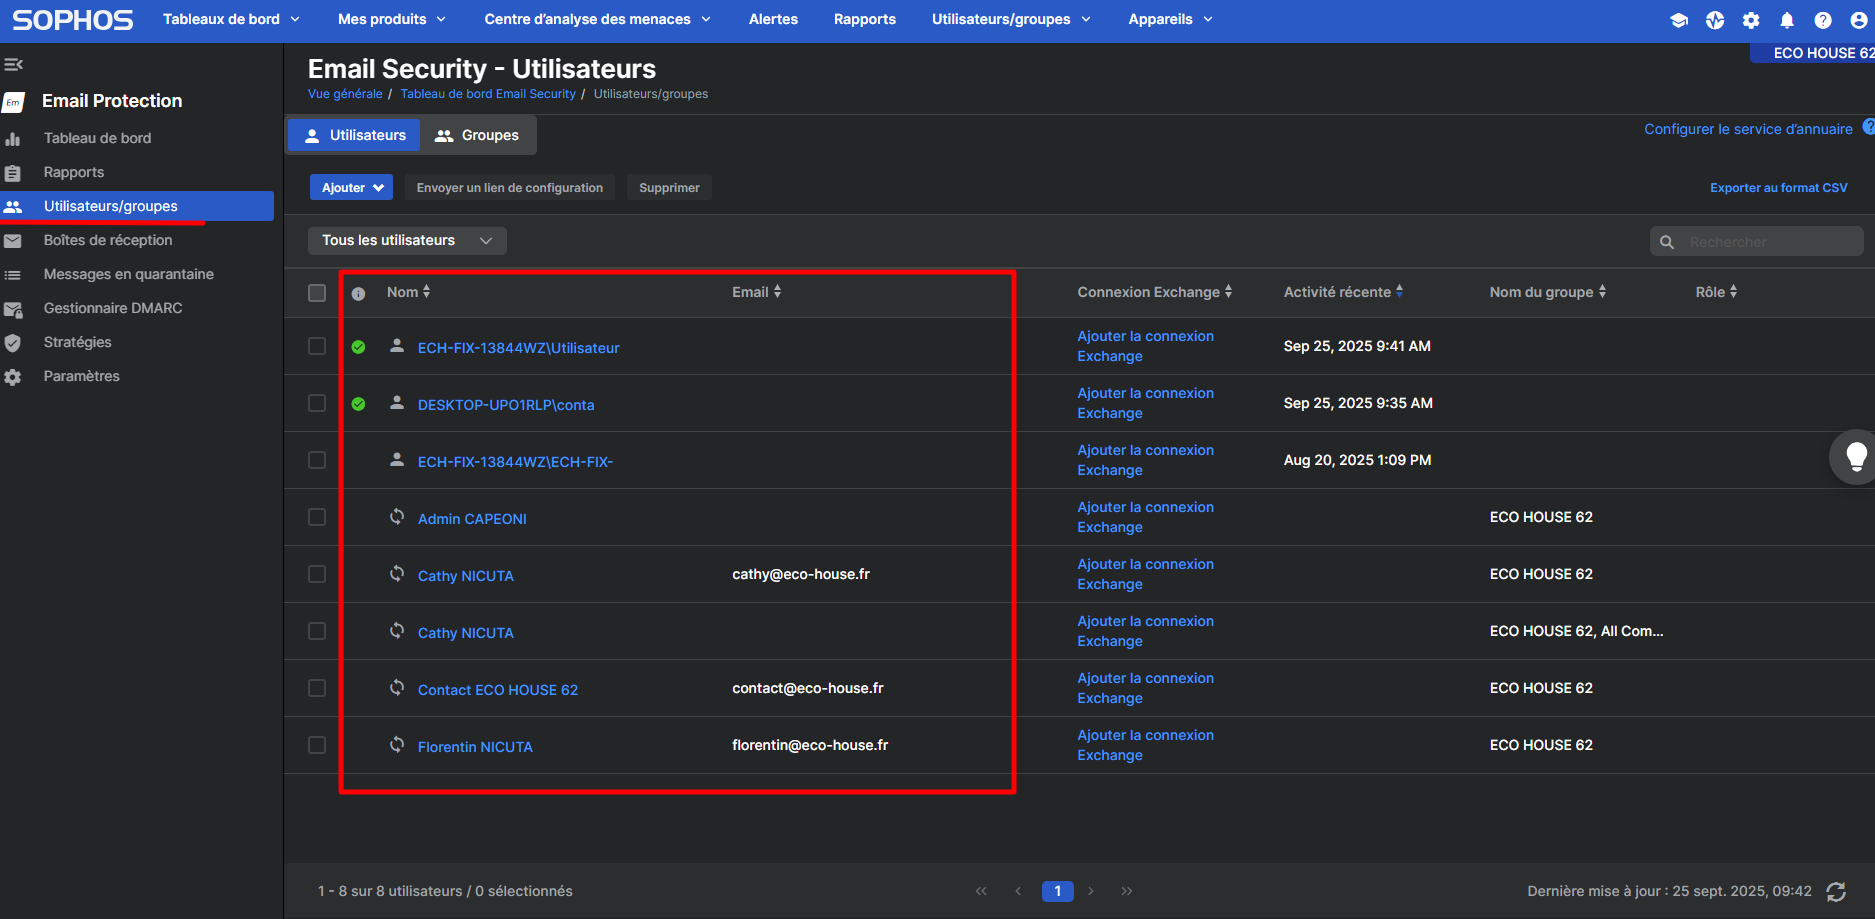Expand the top Utilisateurs/groupes menu

(1011, 19)
